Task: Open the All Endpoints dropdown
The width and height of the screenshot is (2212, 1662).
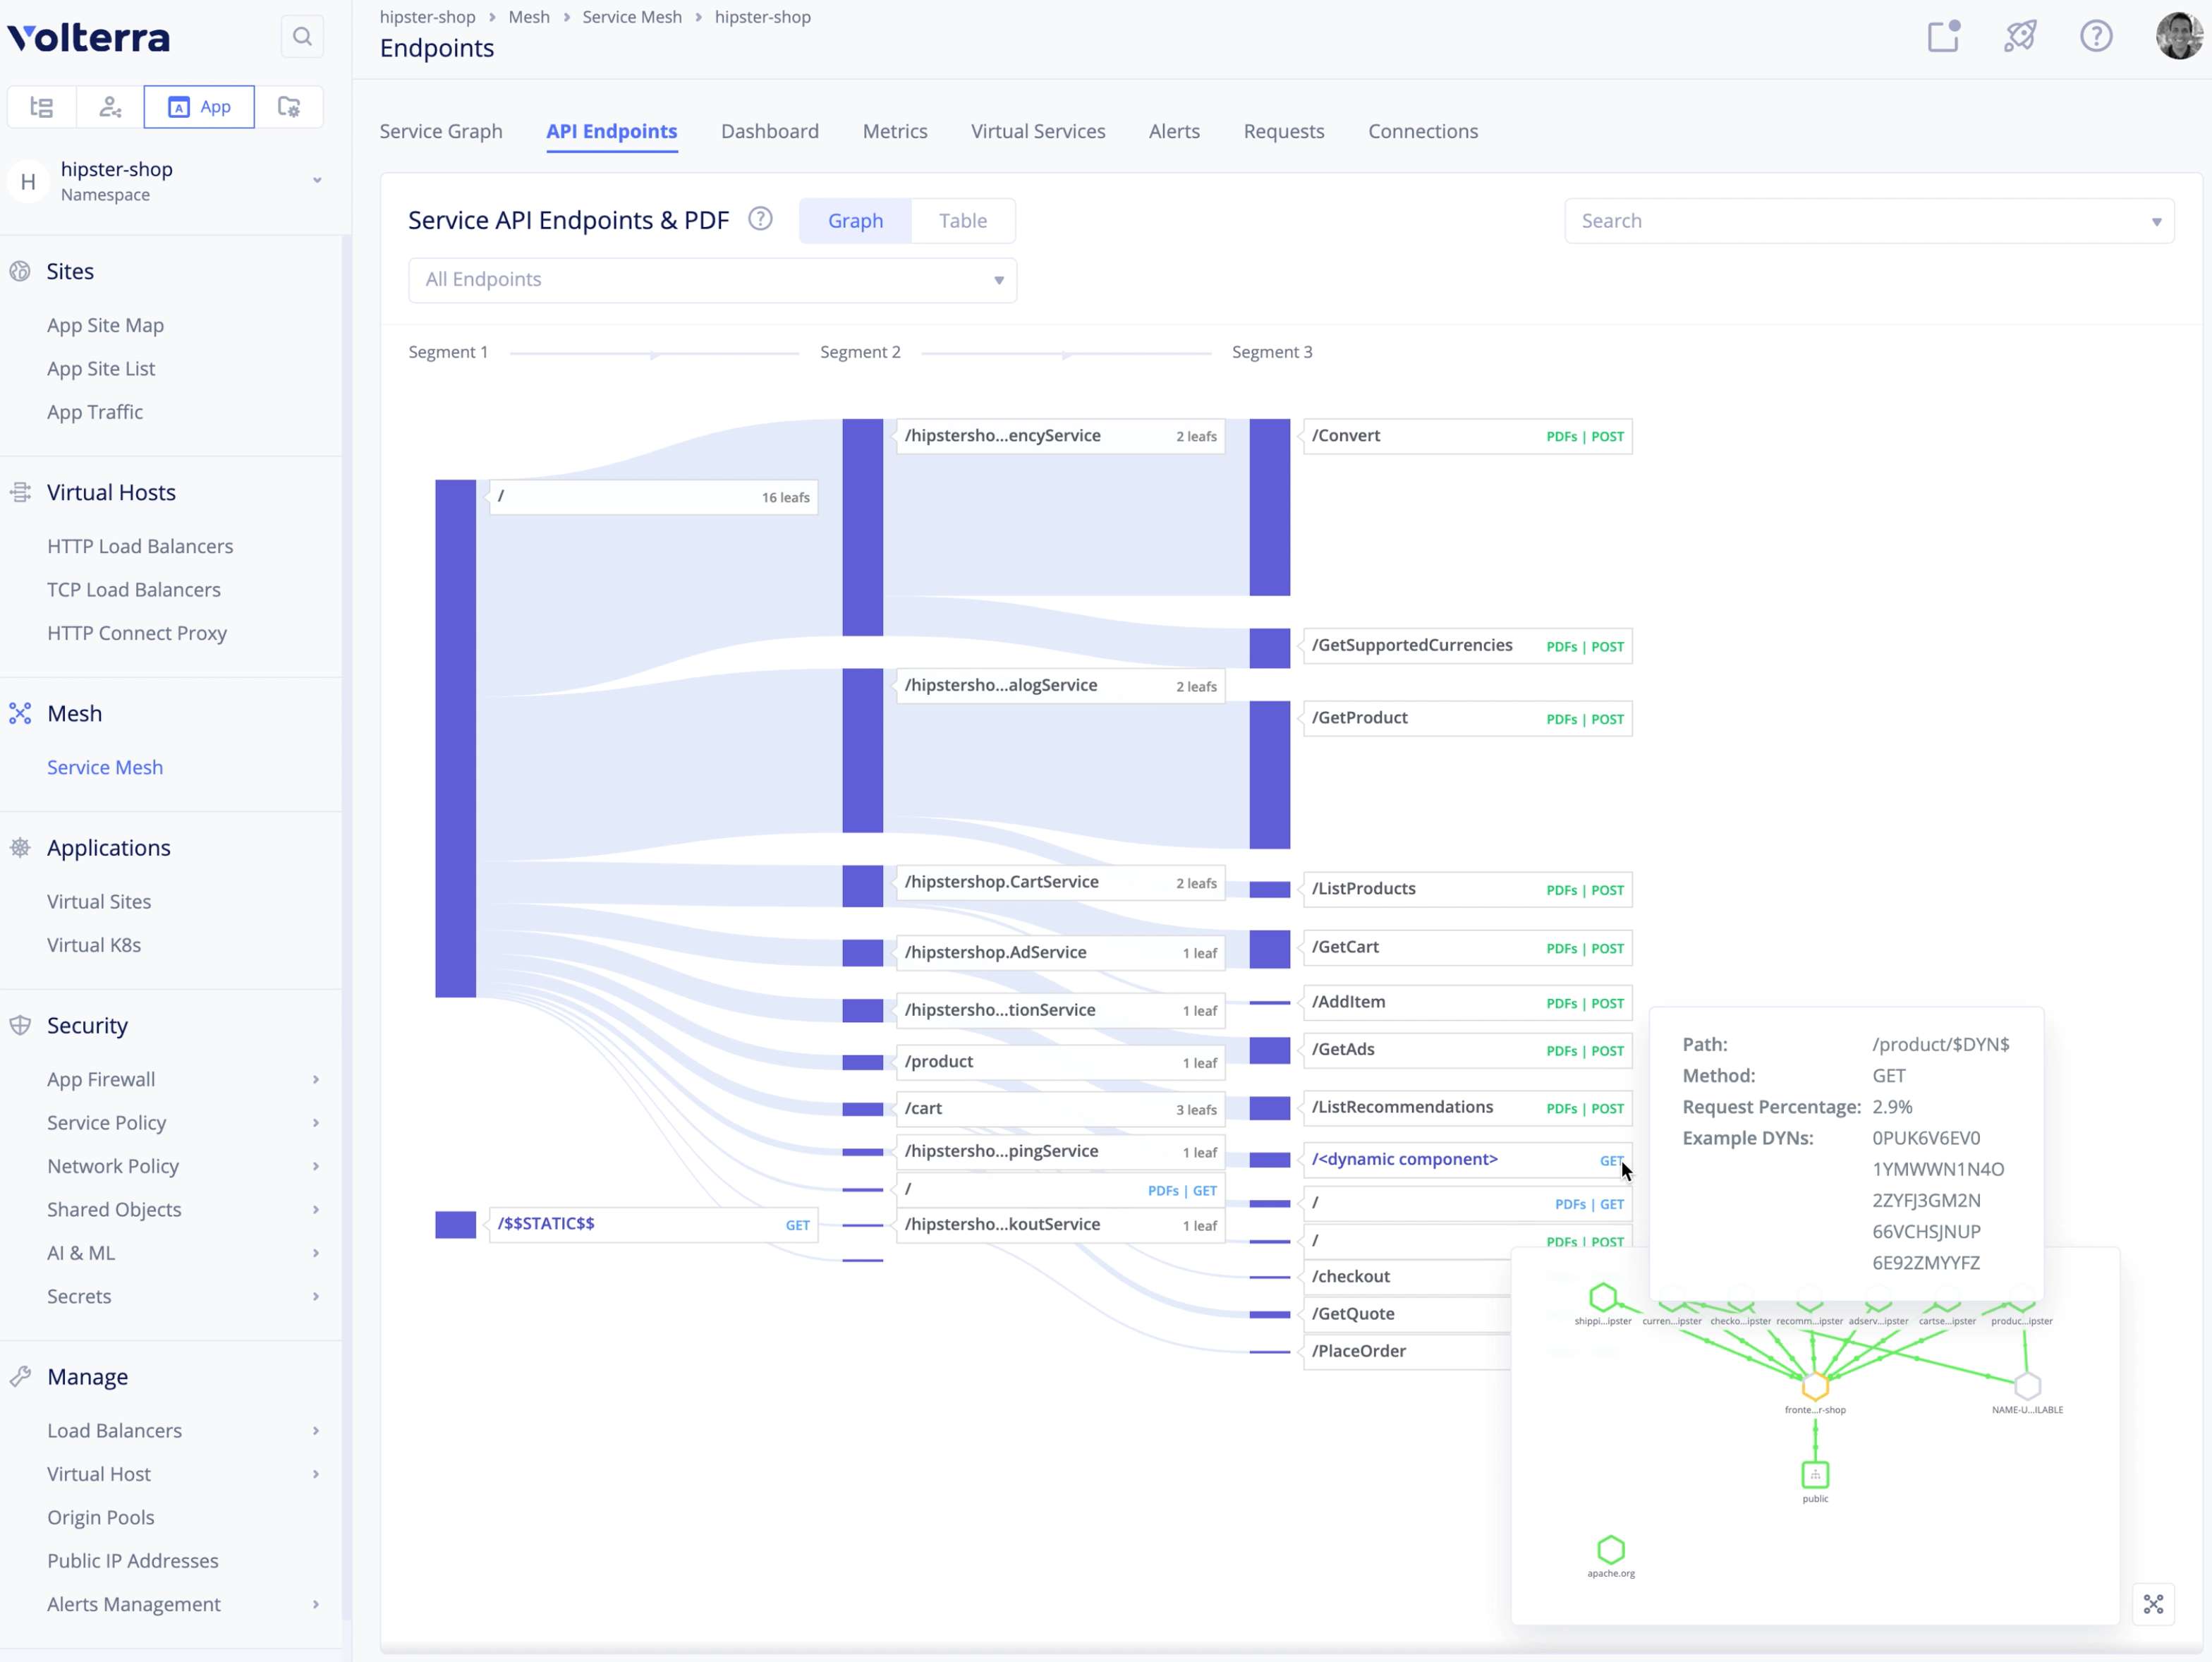Action: point(712,280)
